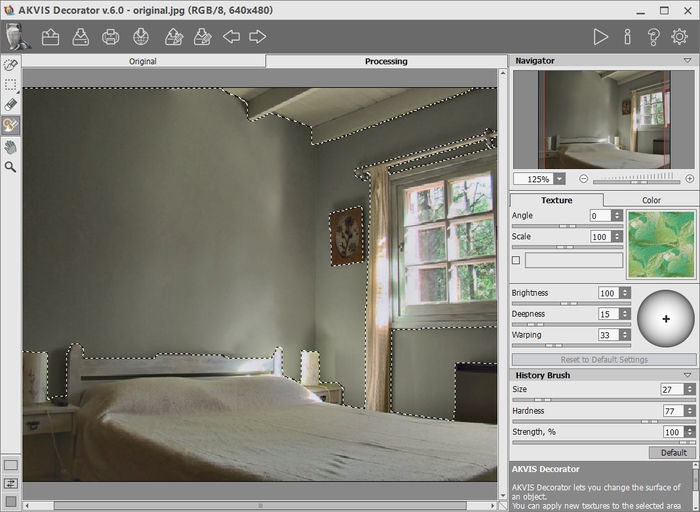Select the rectangular Selection tool
Image resolution: width=700 pixels, height=512 pixels.
coord(10,84)
